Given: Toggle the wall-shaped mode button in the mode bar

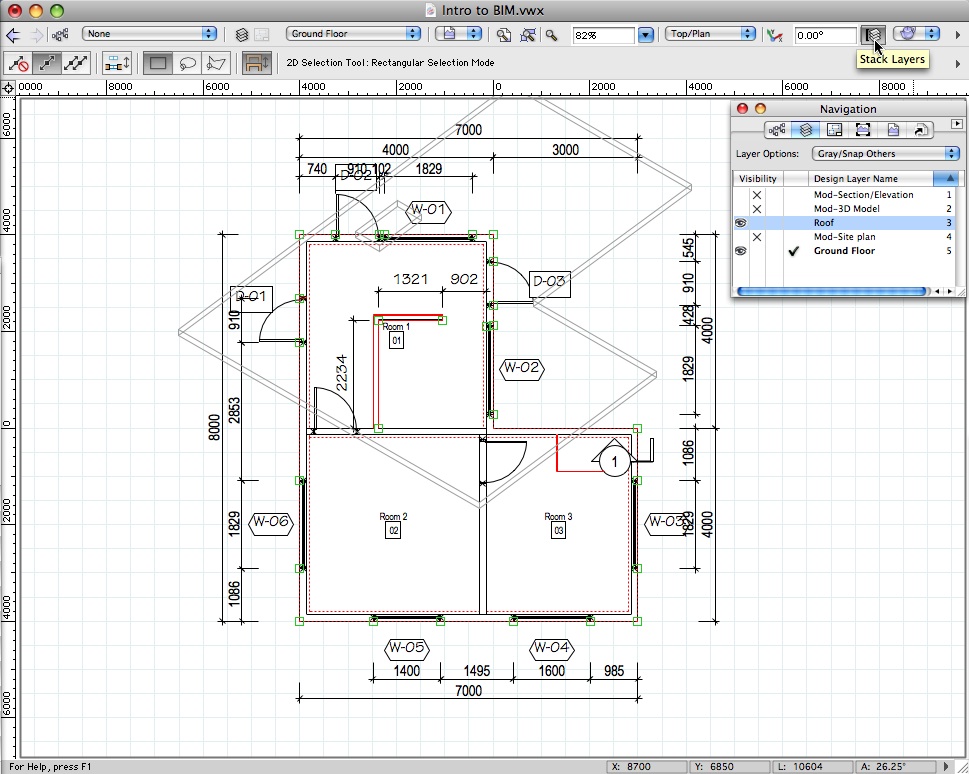Looking at the screenshot, I should click(x=256, y=63).
